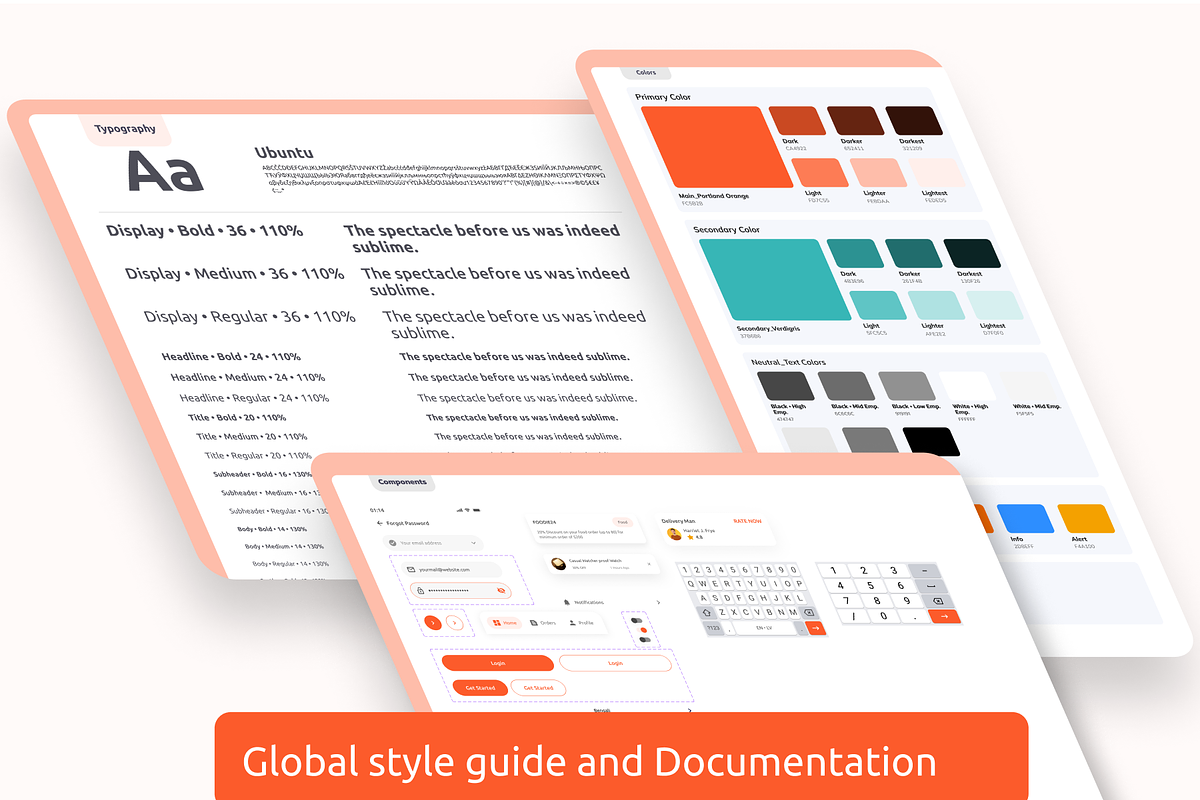Select the primary Lighter swatch FEBDAA

point(879,172)
